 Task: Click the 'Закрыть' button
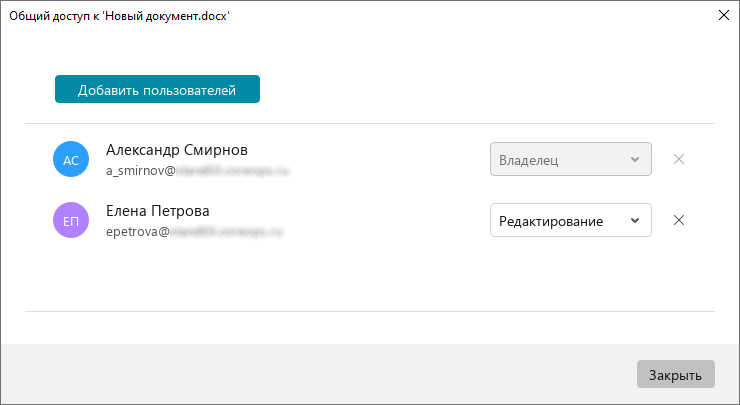point(676,374)
